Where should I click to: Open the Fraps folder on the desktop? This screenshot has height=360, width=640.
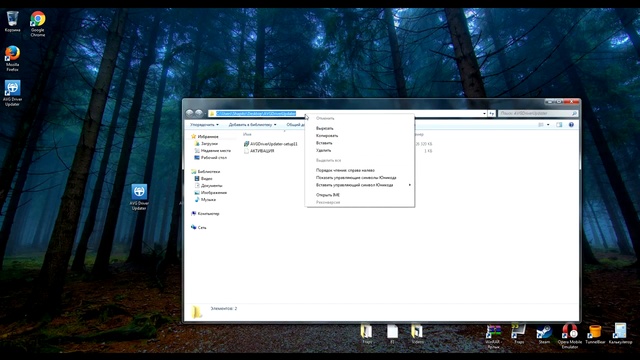367,334
